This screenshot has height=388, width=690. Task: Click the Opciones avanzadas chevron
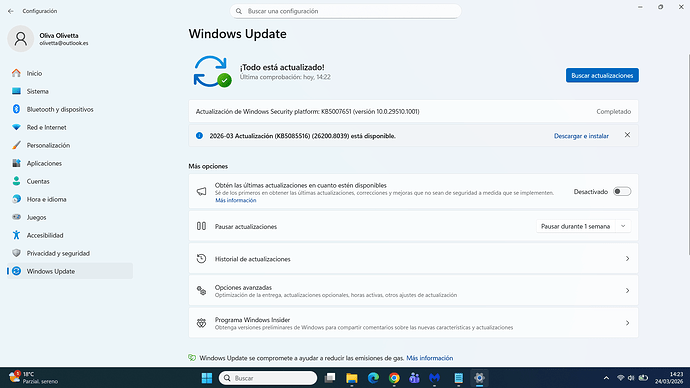coord(627,291)
